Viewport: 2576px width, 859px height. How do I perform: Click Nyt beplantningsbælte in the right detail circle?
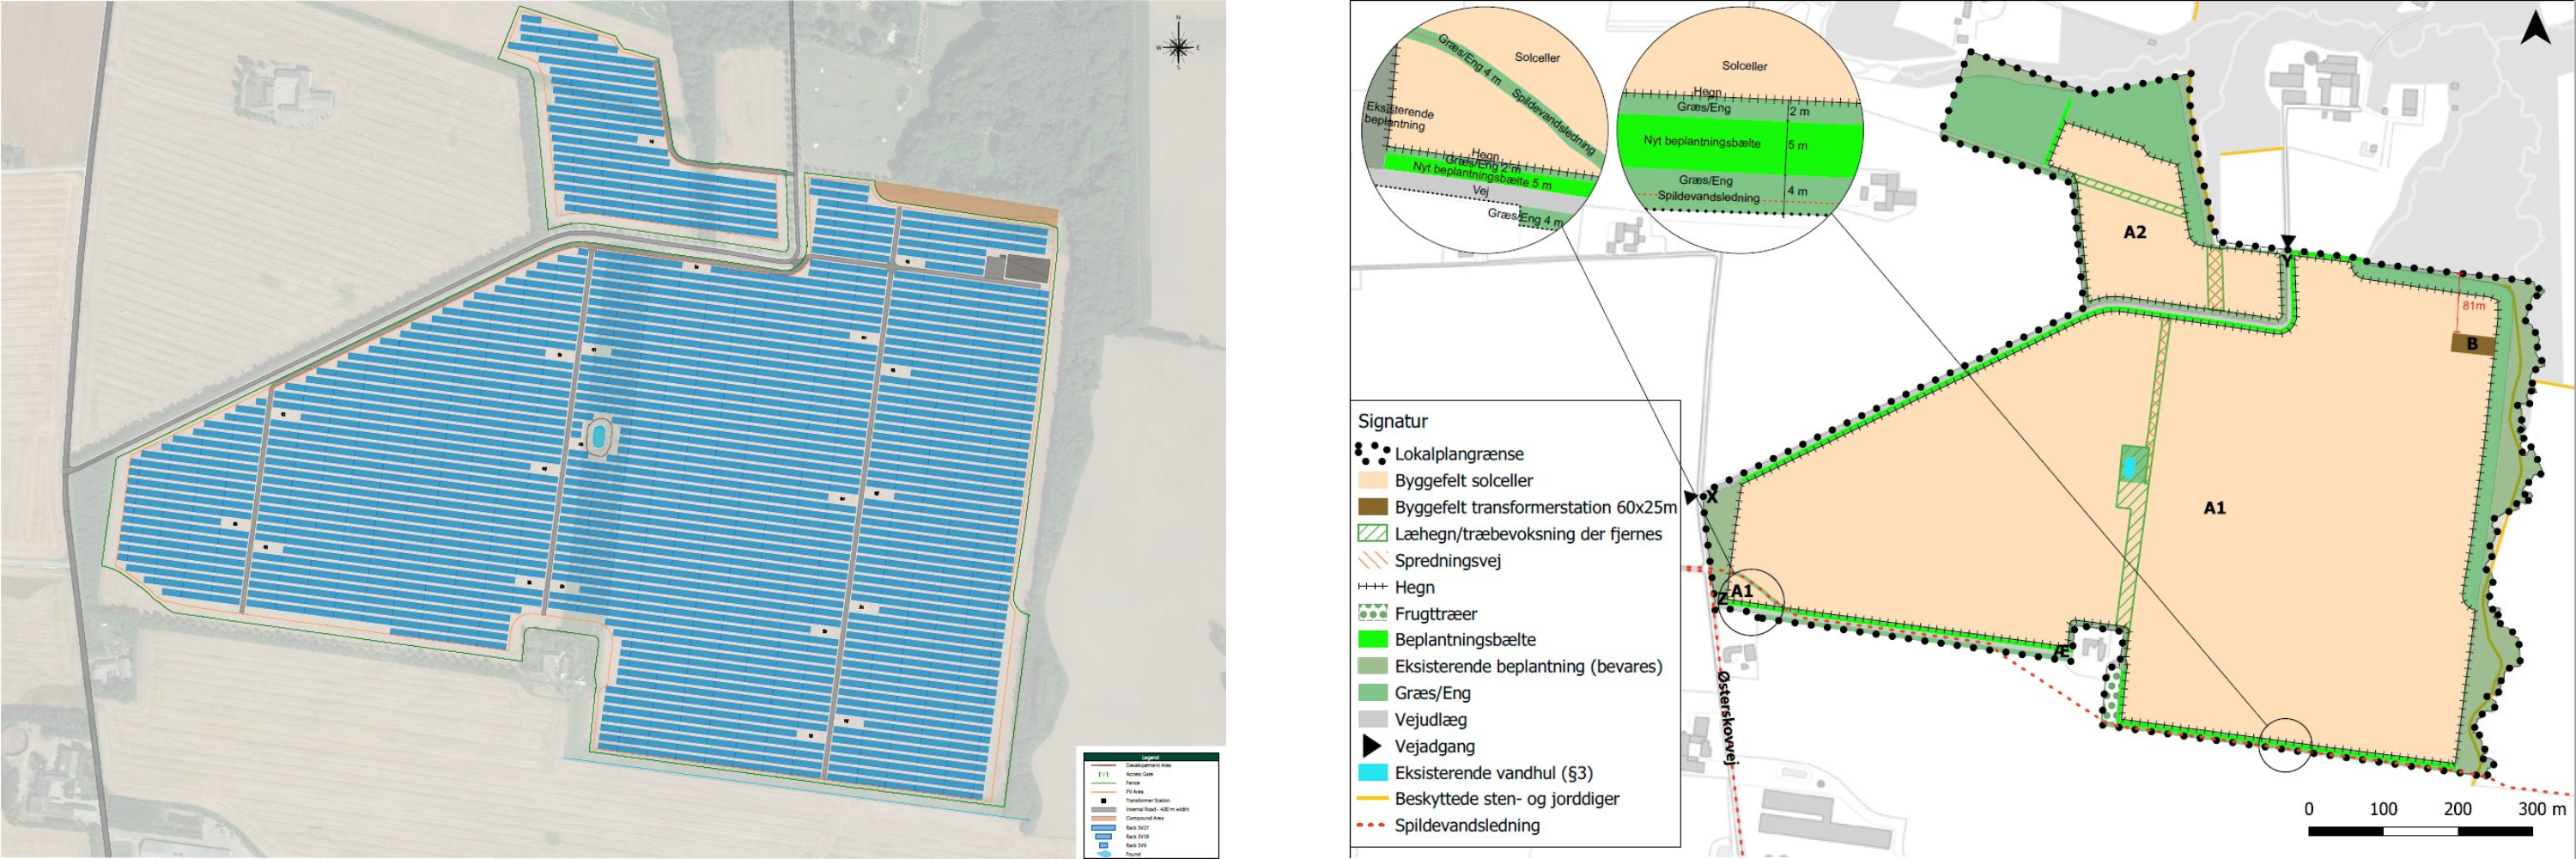click(1702, 142)
